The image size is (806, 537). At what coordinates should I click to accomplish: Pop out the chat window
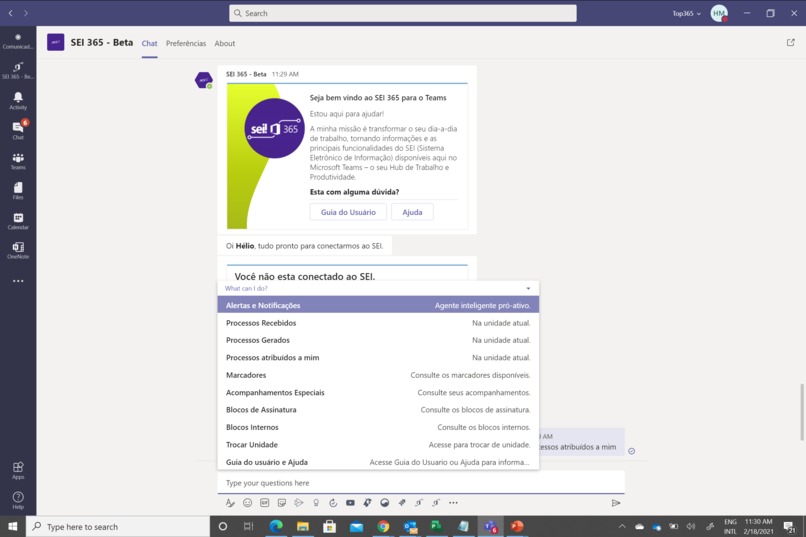[x=791, y=43]
